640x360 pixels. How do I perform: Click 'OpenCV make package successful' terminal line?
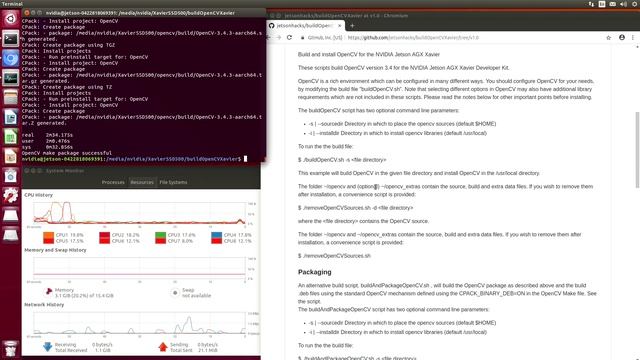67,153
